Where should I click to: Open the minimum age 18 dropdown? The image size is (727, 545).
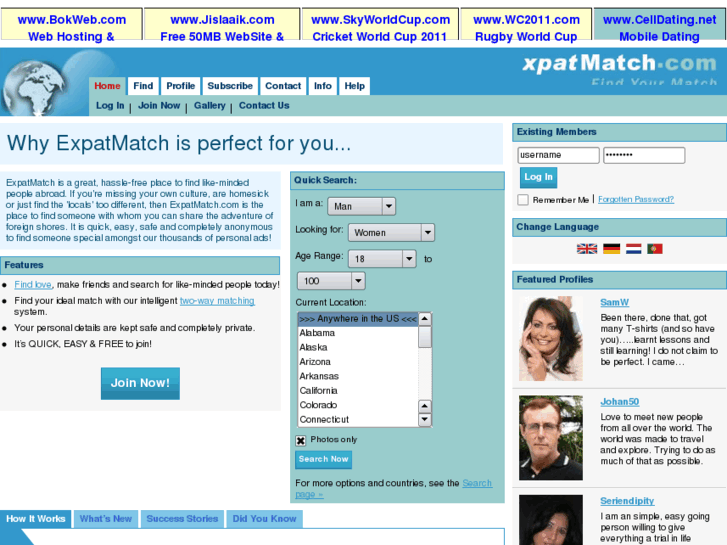(x=382, y=259)
